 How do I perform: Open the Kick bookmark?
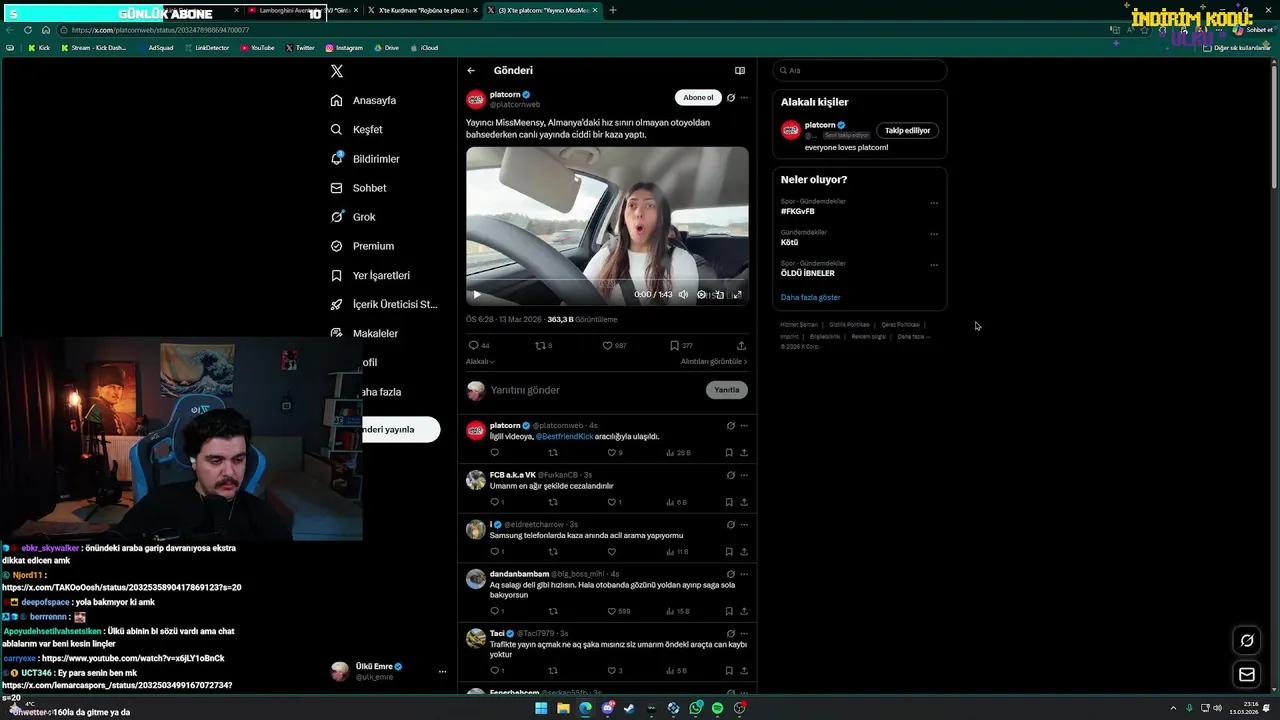(x=39, y=48)
